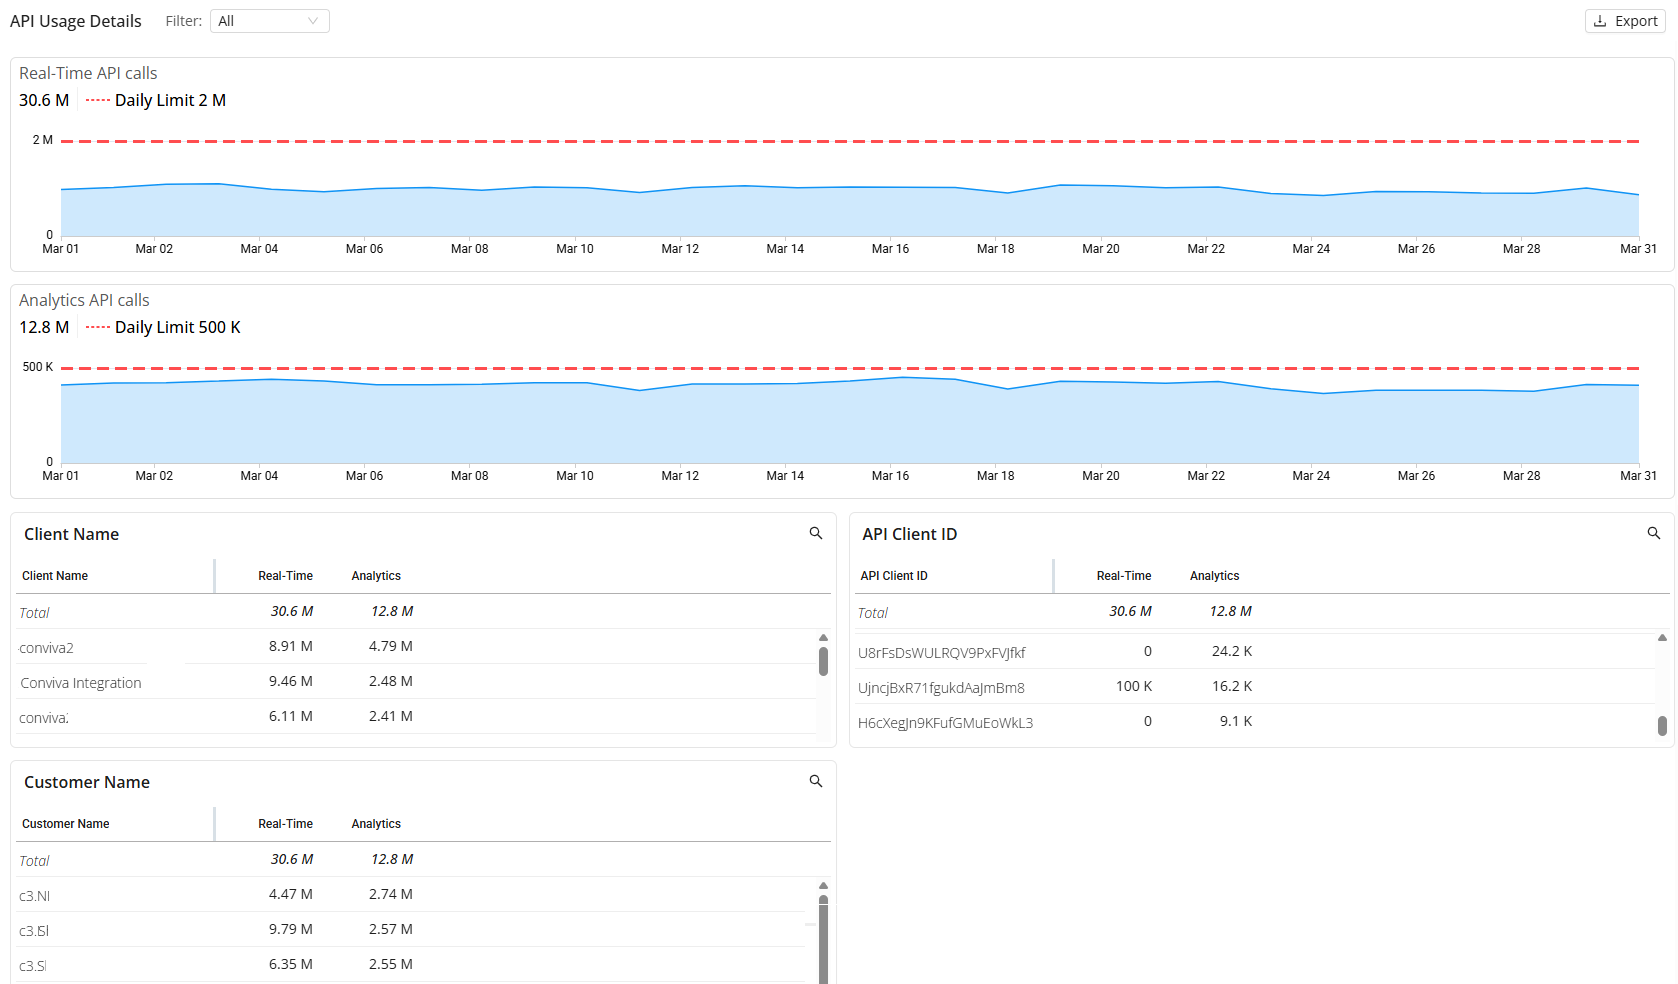This screenshot has width=1678, height=984.
Task: Open search in API Client ID panel
Action: (1654, 534)
